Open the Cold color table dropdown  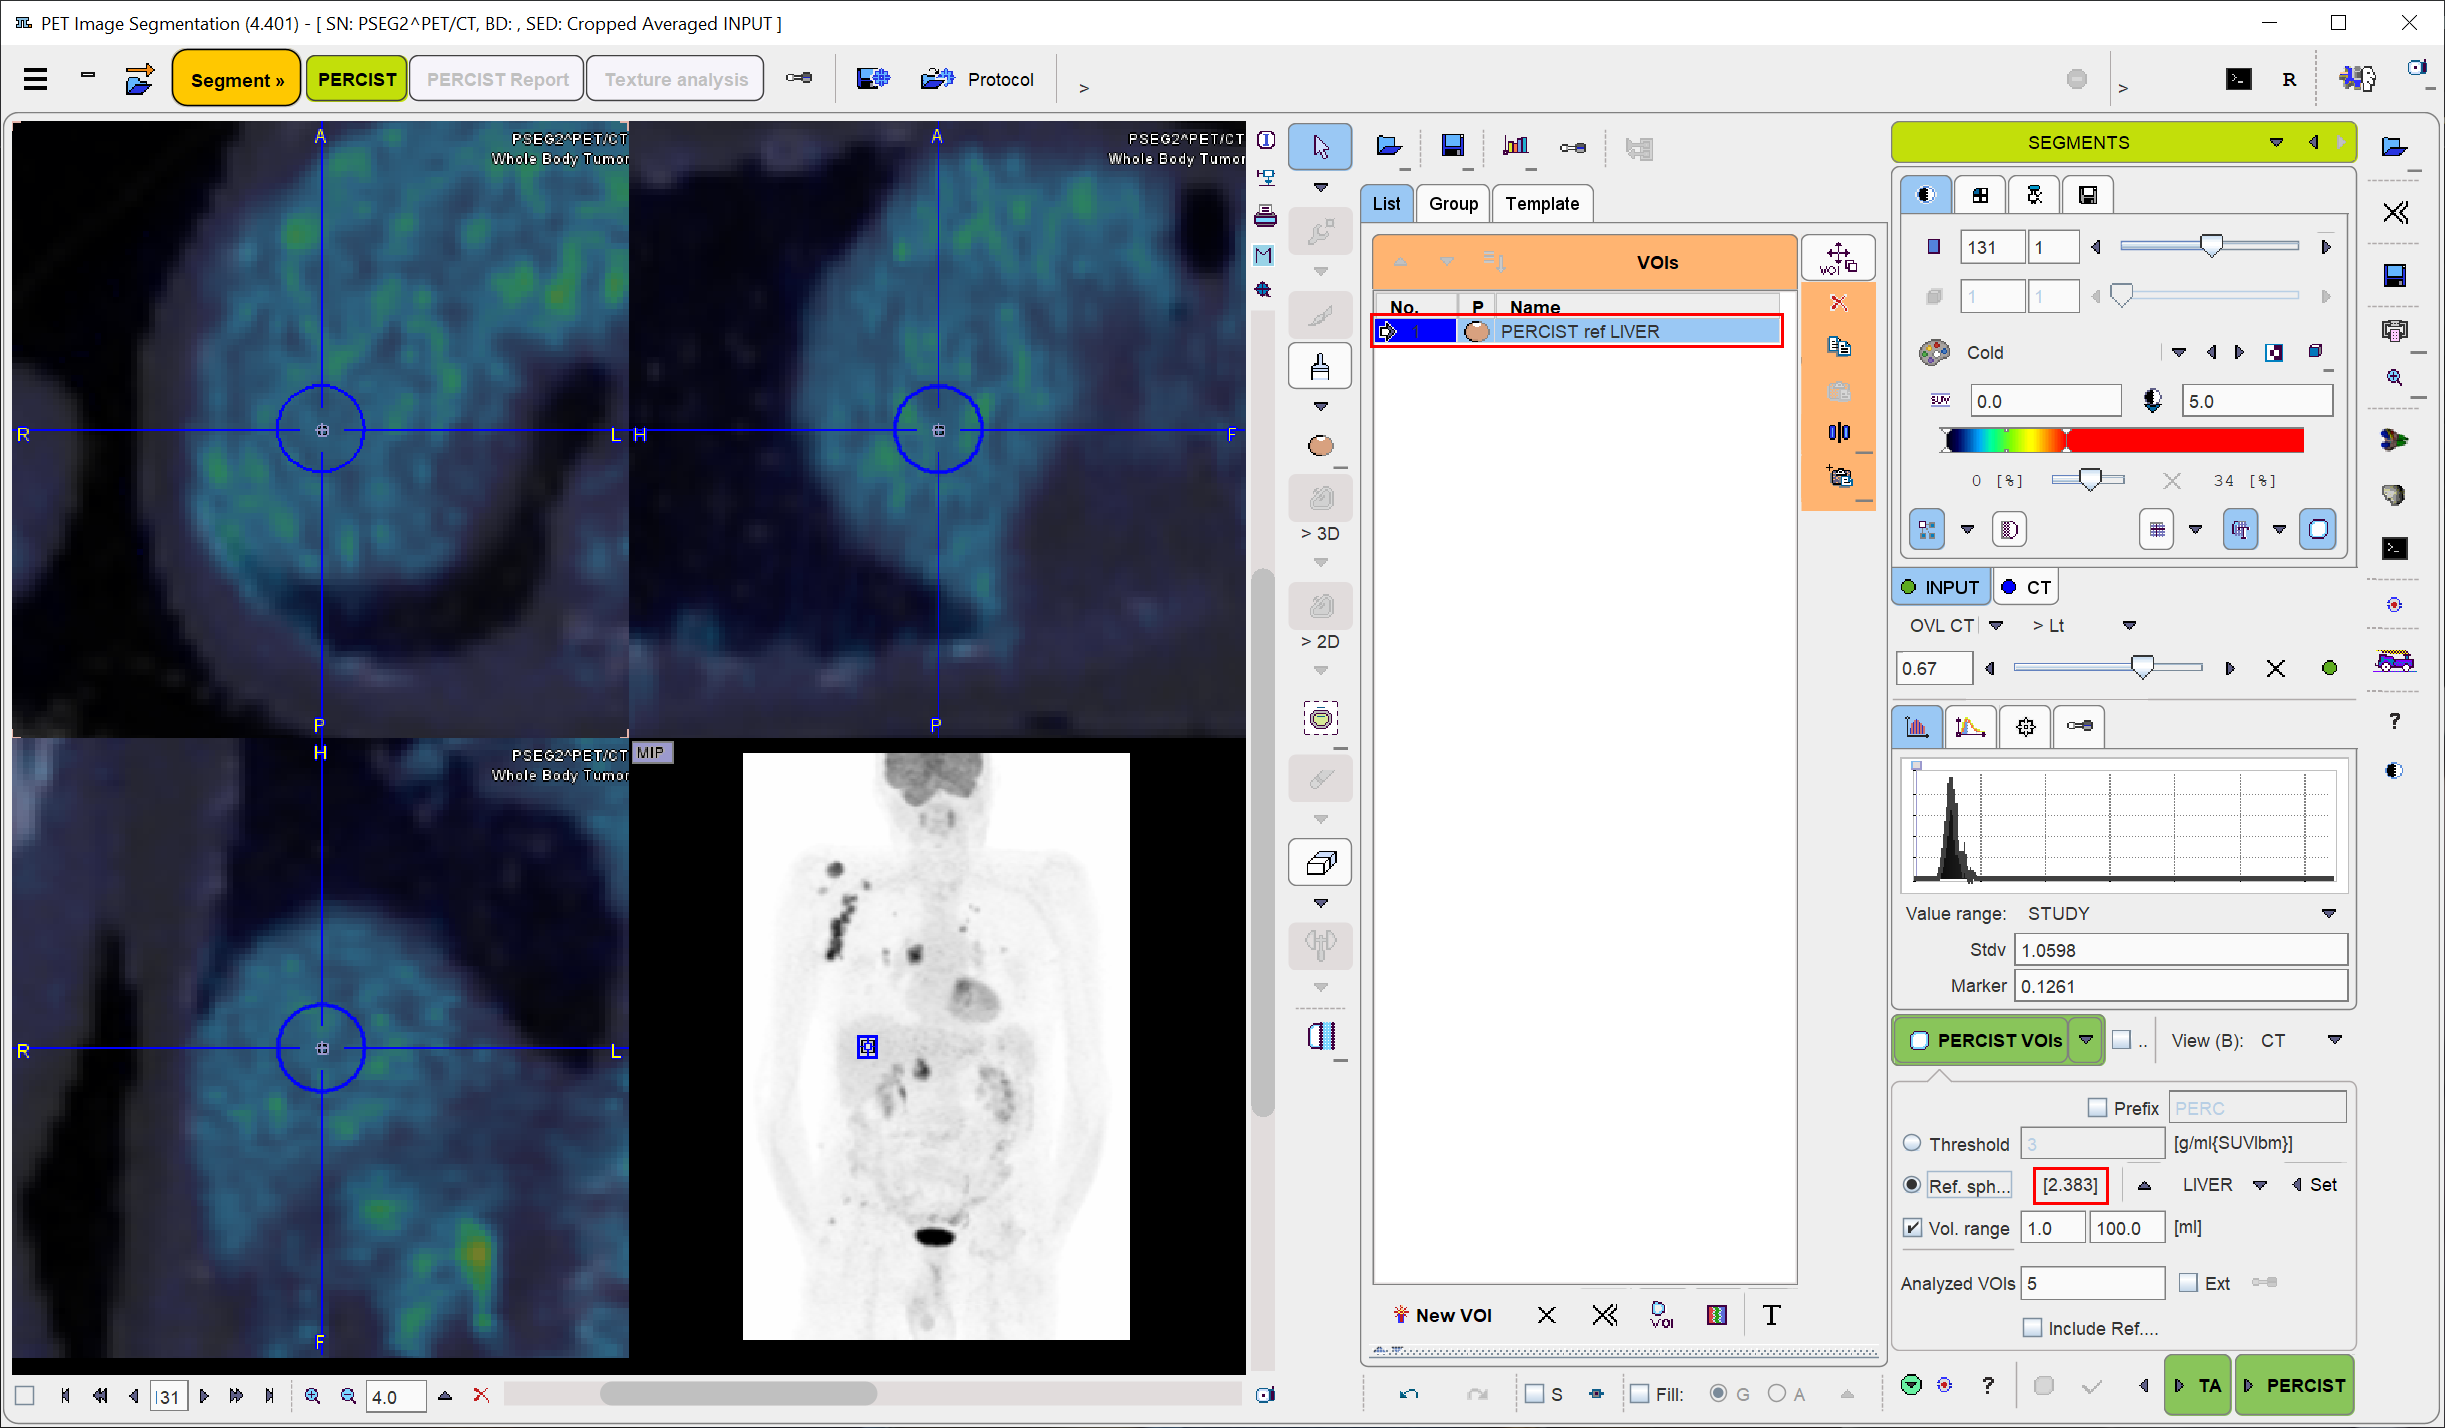(2178, 352)
